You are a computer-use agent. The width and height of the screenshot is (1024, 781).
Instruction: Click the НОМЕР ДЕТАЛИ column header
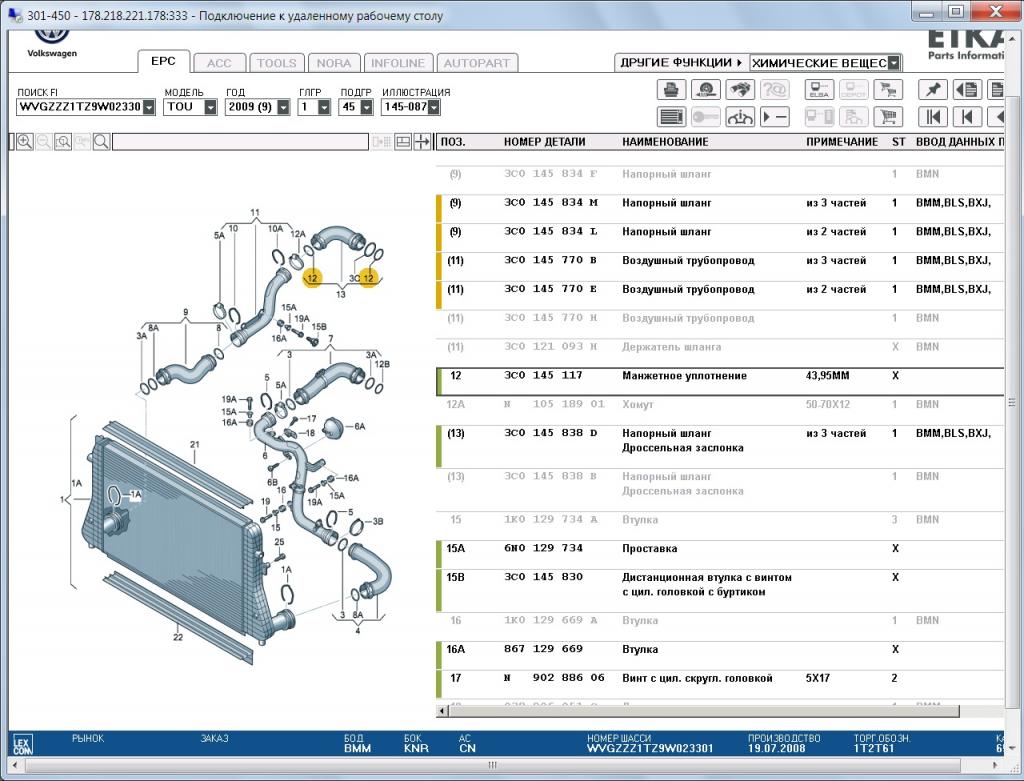tap(545, 142)
